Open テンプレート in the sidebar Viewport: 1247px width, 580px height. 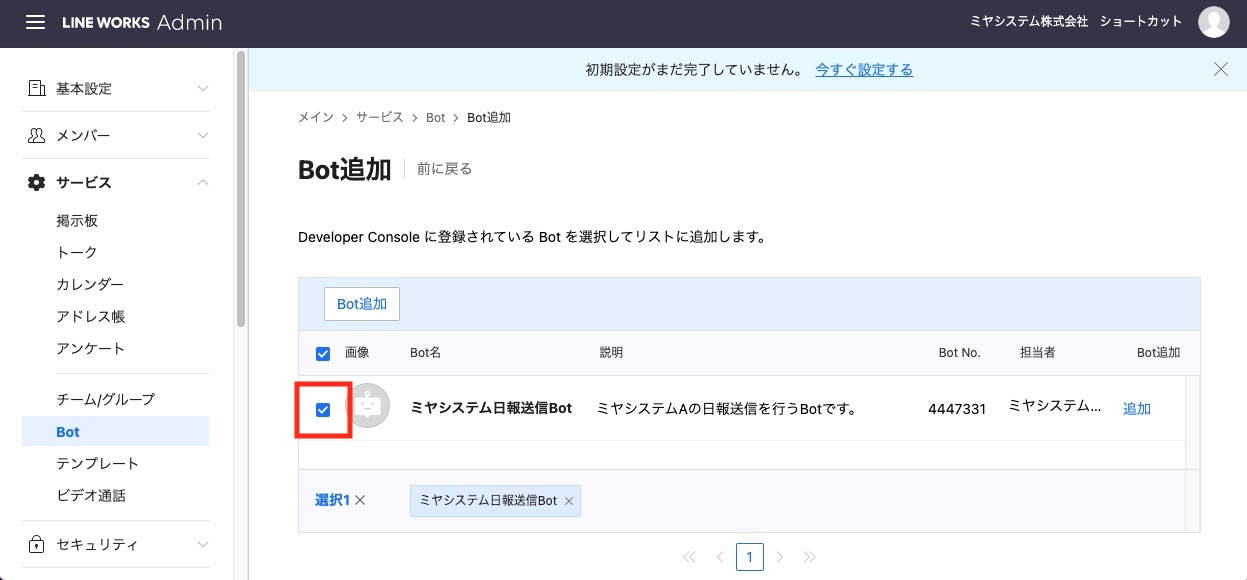[98, 464]
